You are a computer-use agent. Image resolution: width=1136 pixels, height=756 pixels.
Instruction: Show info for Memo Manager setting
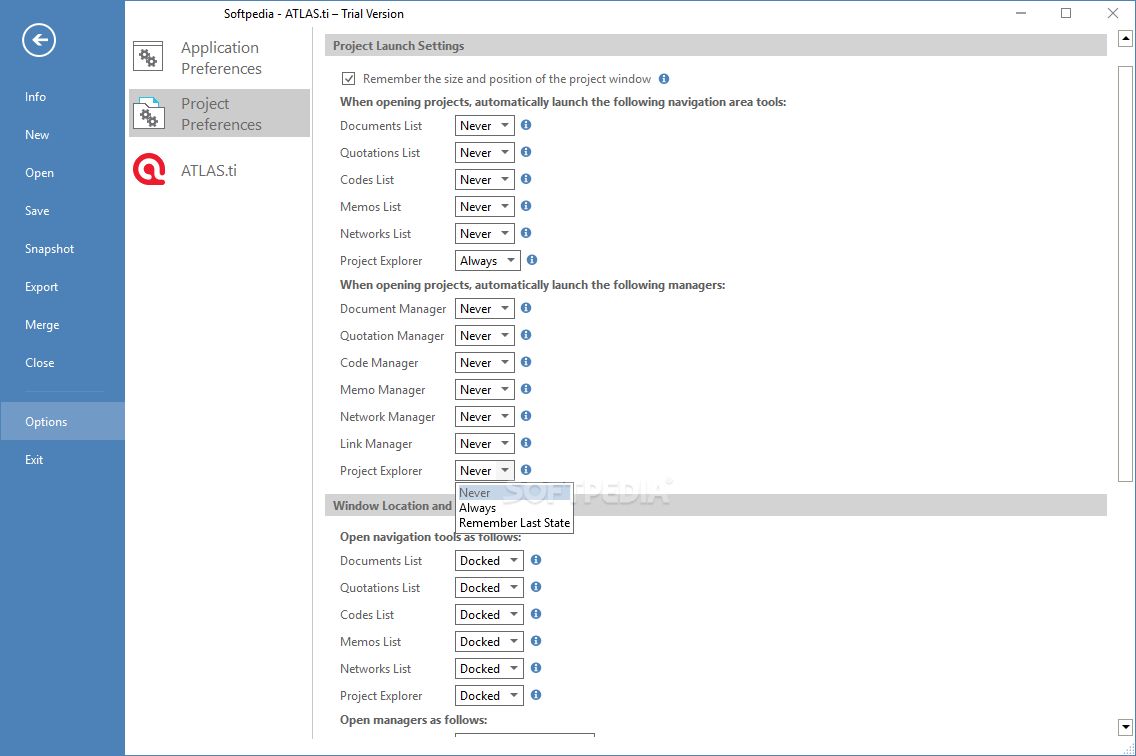pyautogui.click(x=526, y=389)
